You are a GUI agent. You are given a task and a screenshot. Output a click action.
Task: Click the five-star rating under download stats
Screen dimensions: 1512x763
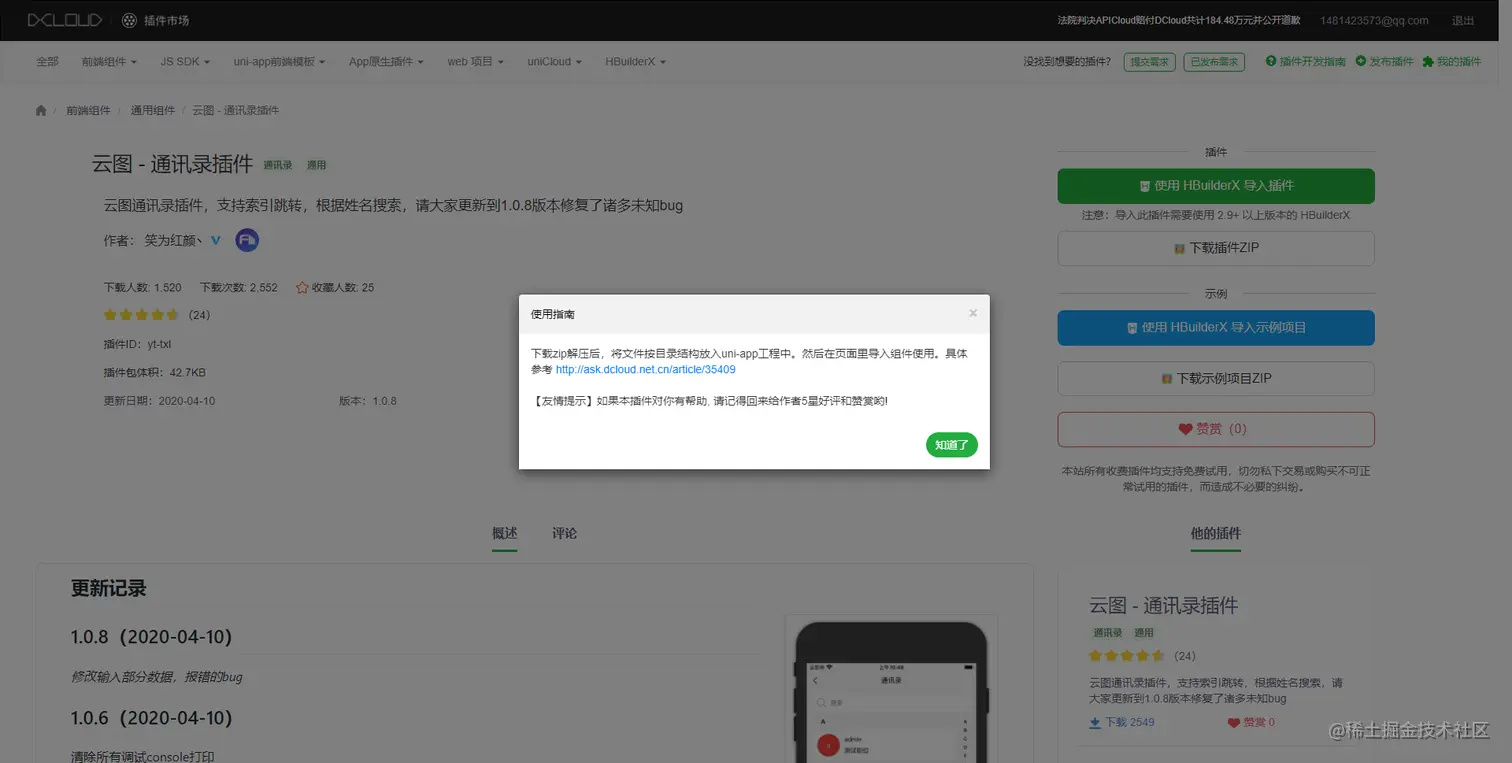[141, 314]
